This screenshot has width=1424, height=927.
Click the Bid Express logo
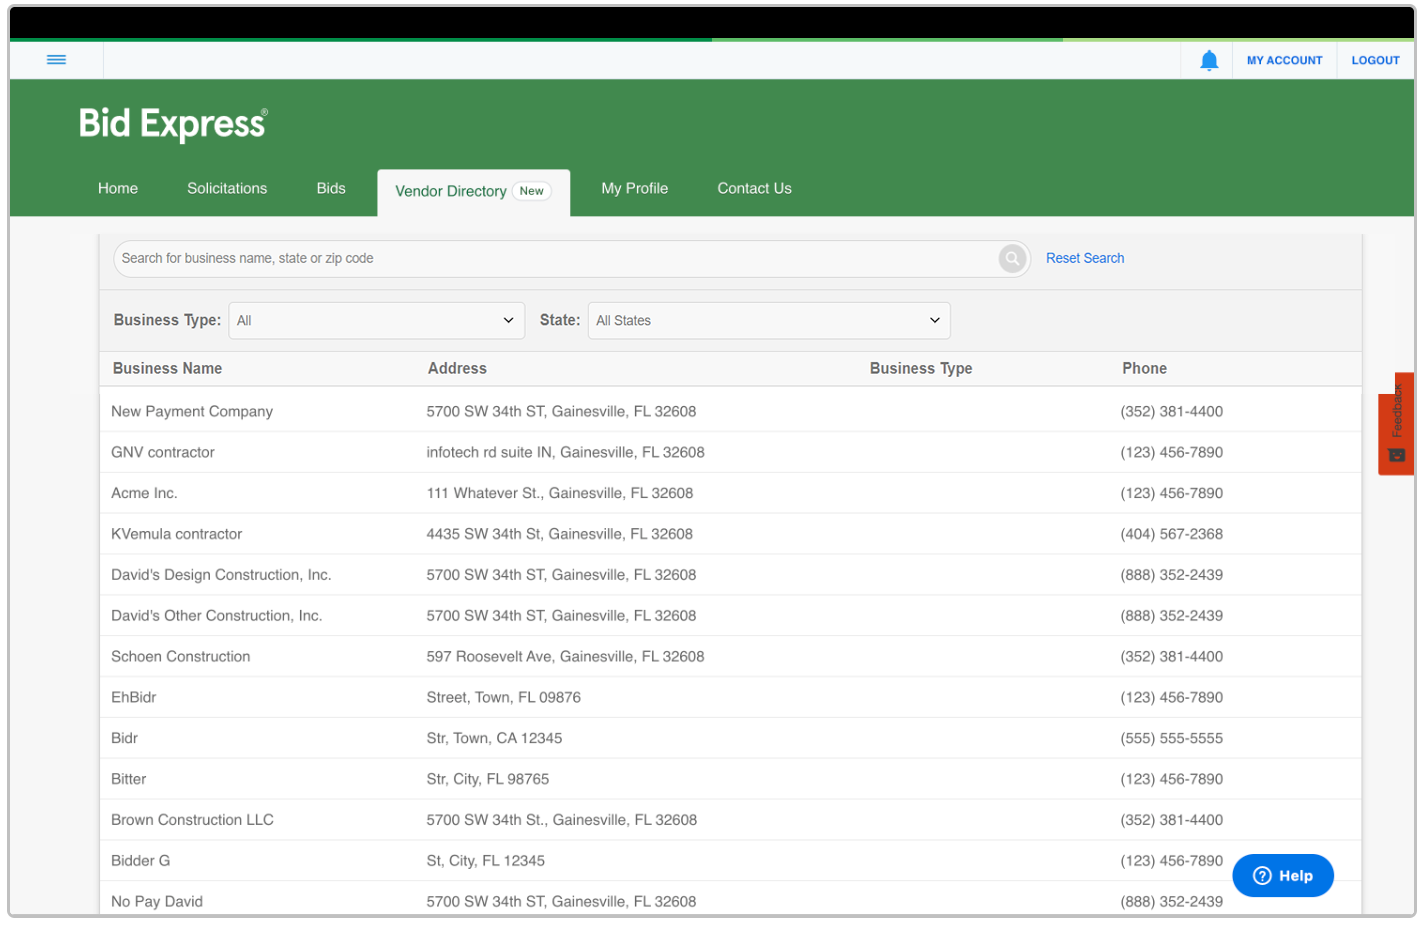click(173, 124)
